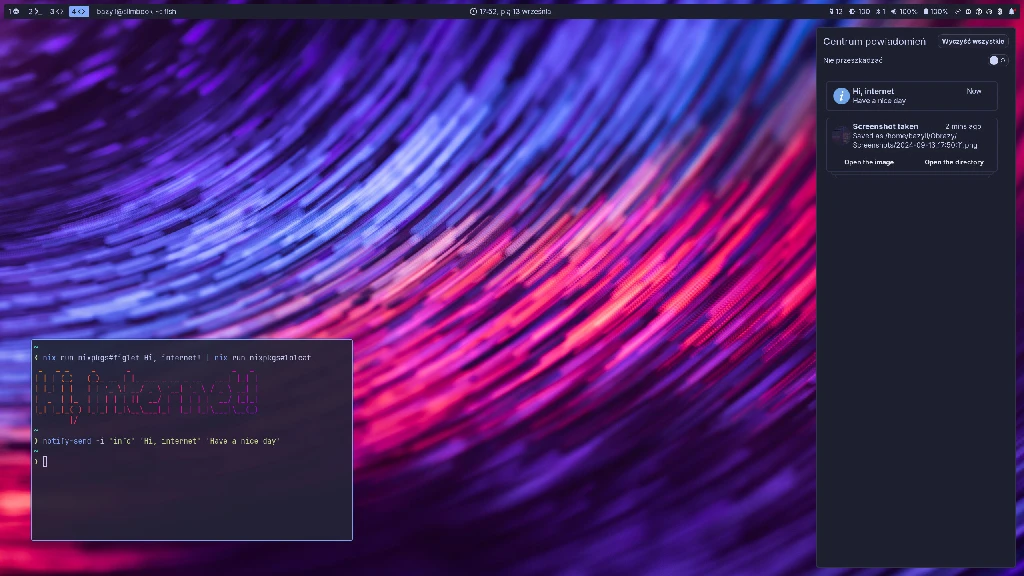Click the notify-send command line in terminal
Viewport: 1024px width, 576px height.
pyautogui.click(x=161, y=441)
